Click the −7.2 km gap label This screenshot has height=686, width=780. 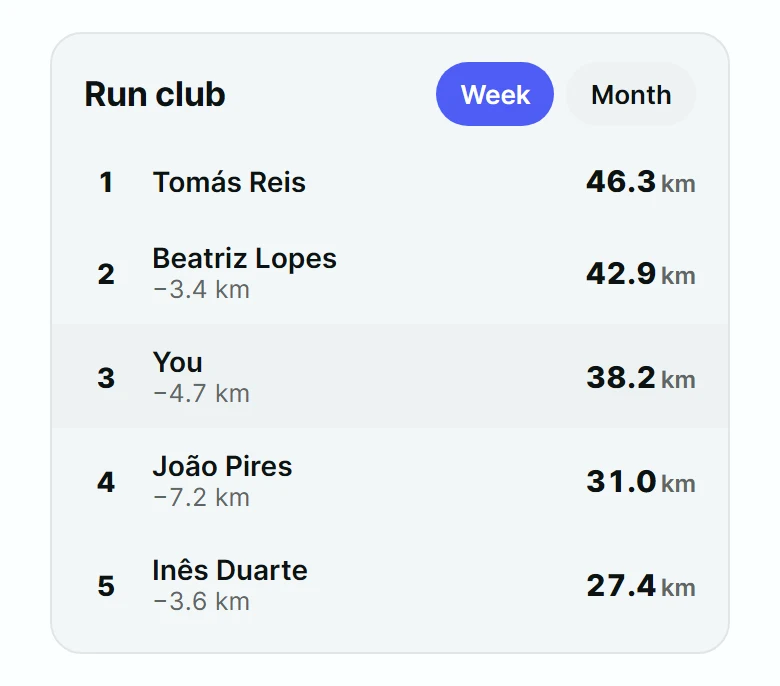(x=201, y=497)
